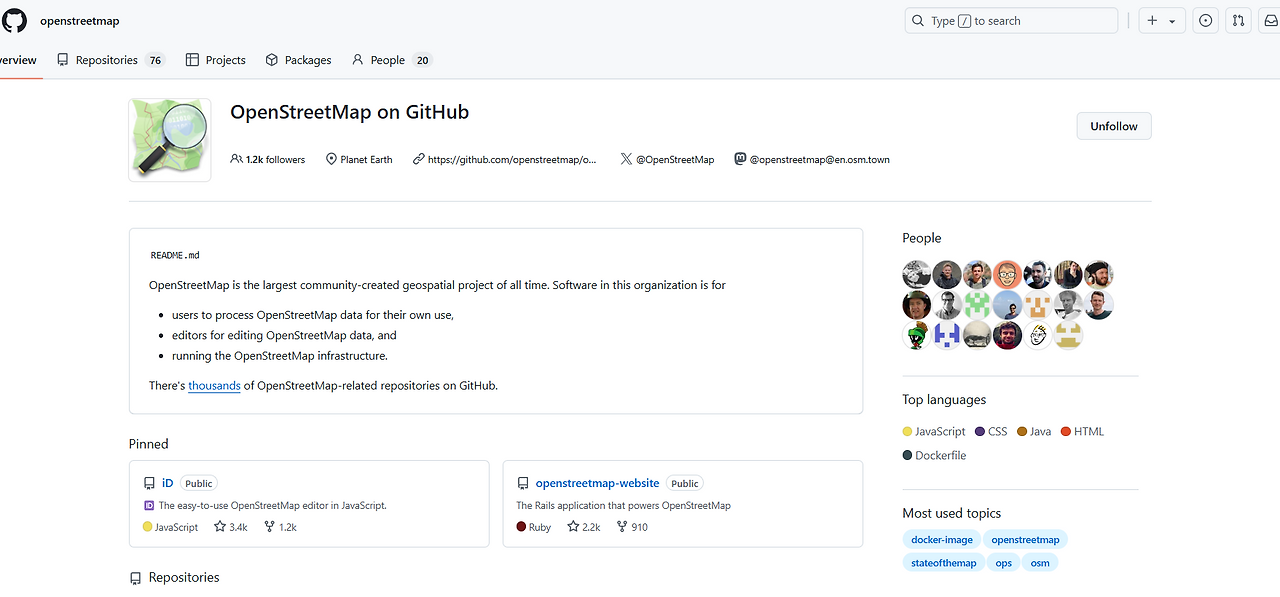Open the first member avatar in the People grid
The image size is (1280, 597).
tap(917, 274)
